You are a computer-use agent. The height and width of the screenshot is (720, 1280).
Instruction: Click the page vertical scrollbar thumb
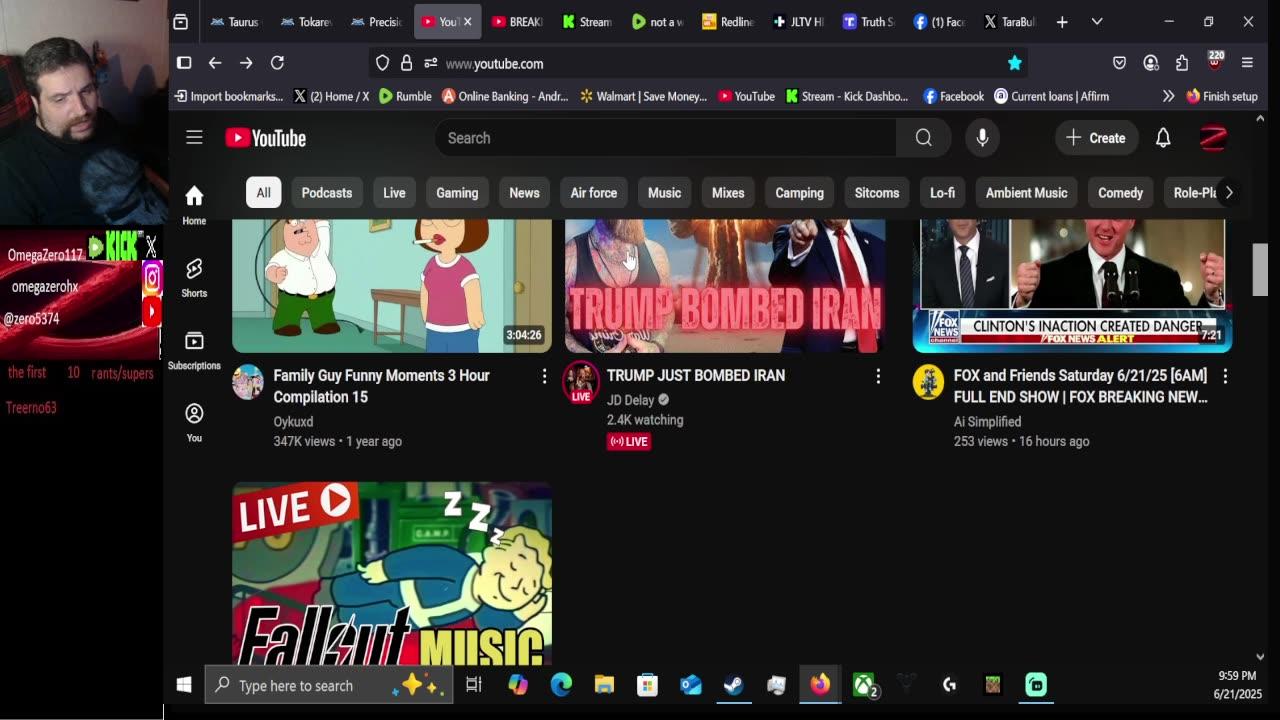(1260, 269)
